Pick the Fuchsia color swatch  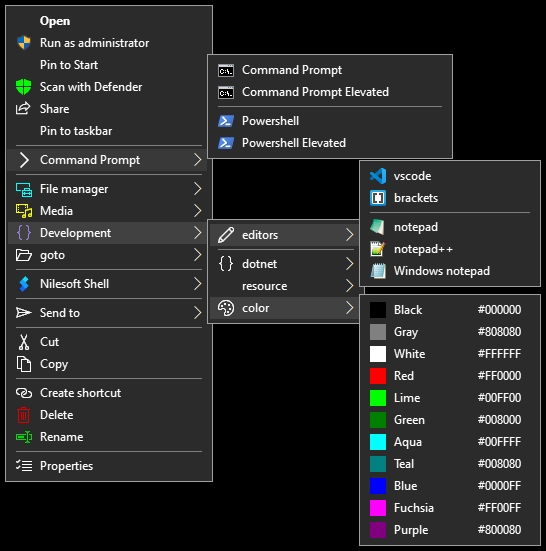[x=378, y=508]
